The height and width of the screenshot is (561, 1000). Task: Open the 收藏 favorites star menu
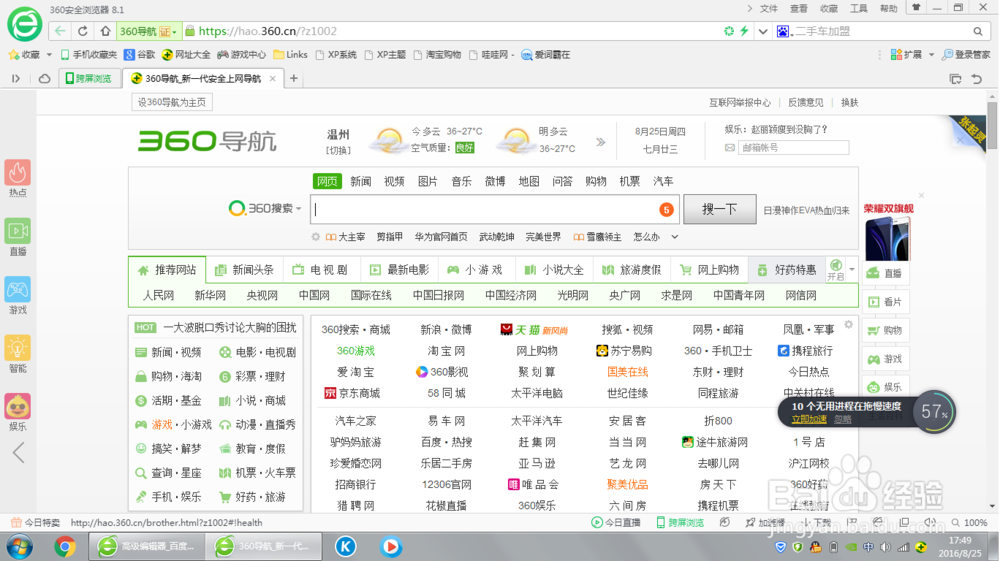[x=24, y=55]
